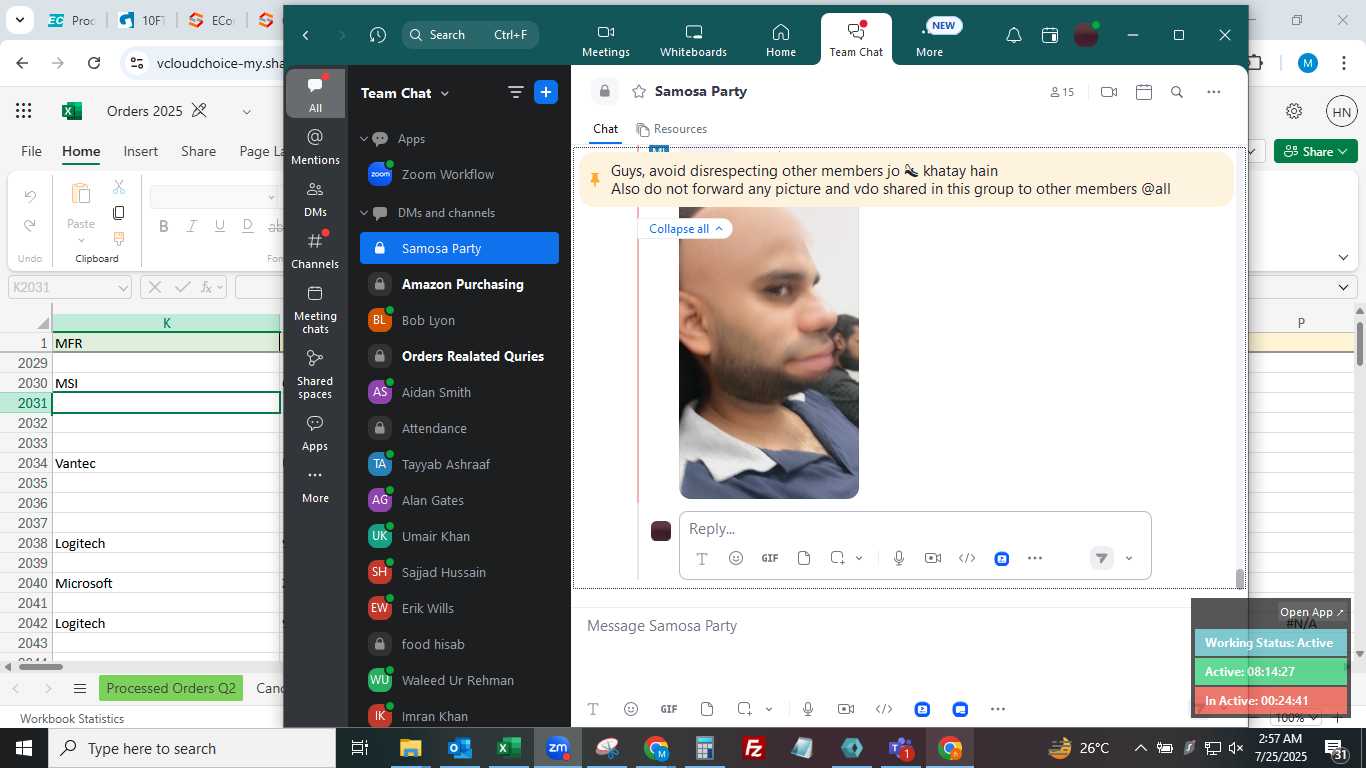The height and width of the screenshot is (768, 1366).
Task: Open chat list filter icon
Action: 516,92
